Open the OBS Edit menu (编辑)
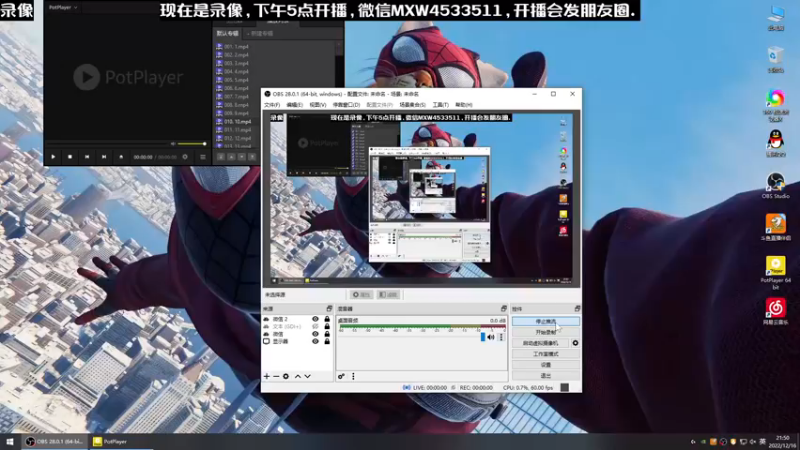Viewport: 800px width, 450px height. (294, 105)
